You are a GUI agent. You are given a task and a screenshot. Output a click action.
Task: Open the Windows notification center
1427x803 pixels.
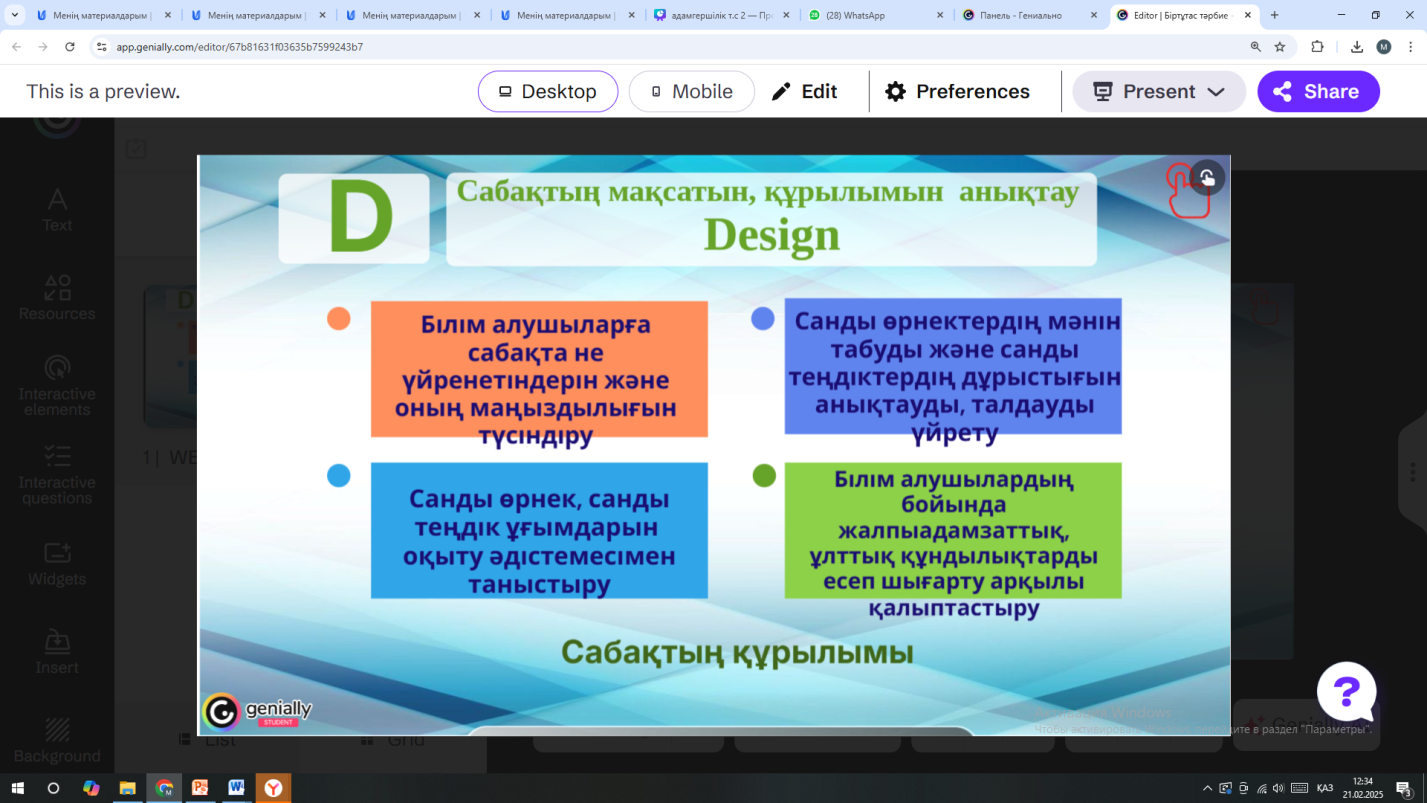pos(1404,788)
